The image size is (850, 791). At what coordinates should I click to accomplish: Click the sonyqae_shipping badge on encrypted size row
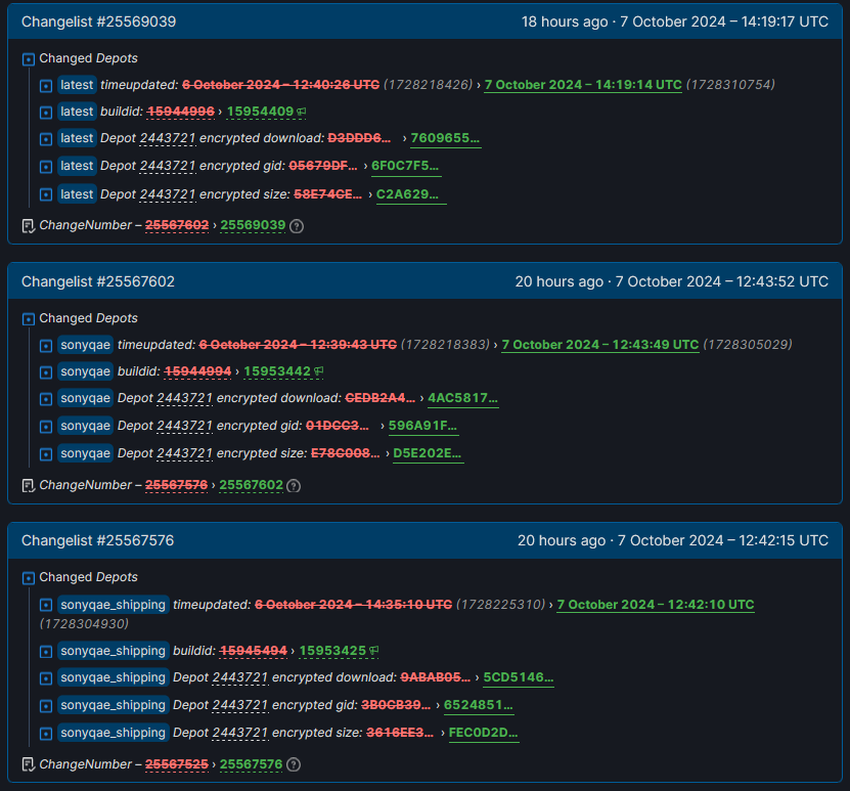[113, 733]
